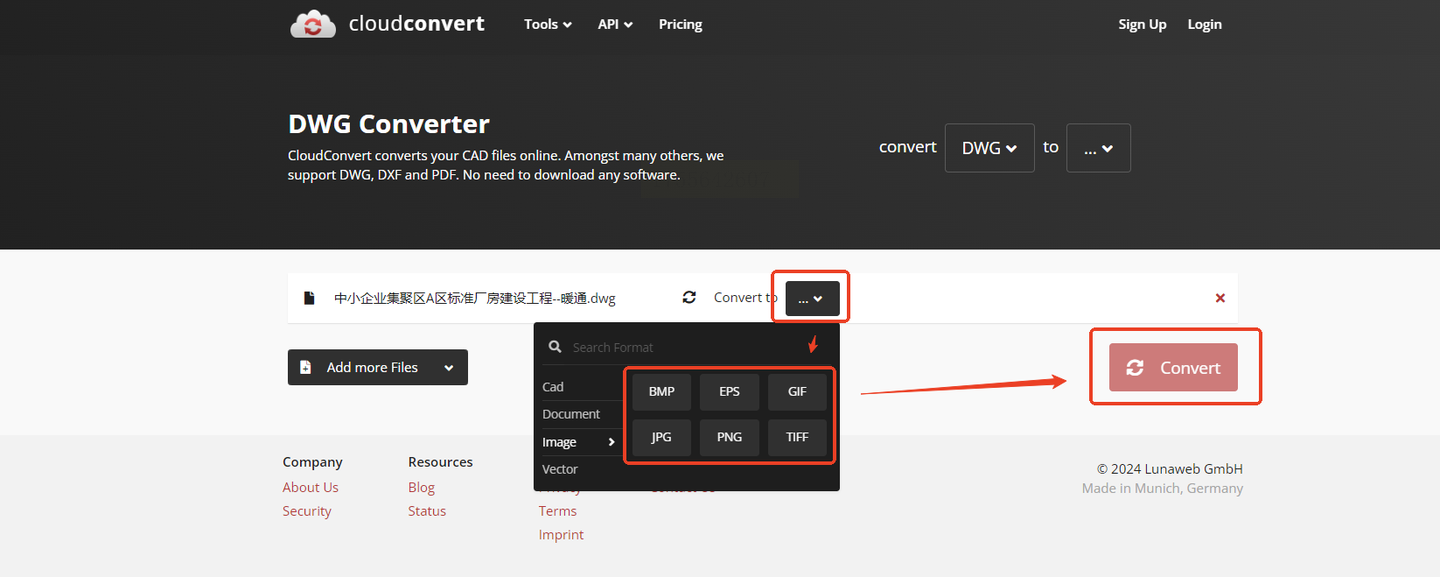Image resolution: width=1440 pixels, height=577 pixels.
Task: Click the refresh arrows icon next to Convert to
Action: (689, 297)
